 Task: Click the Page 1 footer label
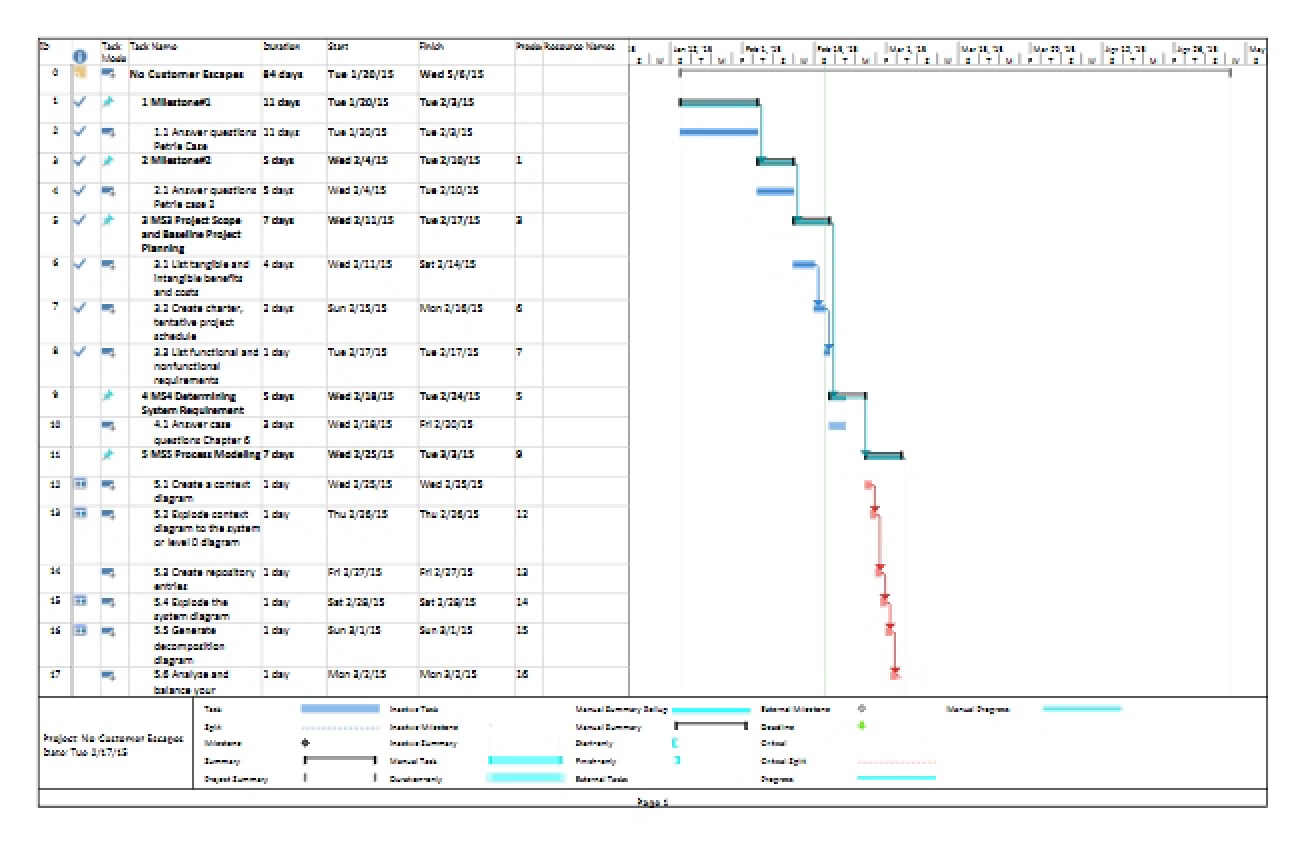tap(652, 801)
